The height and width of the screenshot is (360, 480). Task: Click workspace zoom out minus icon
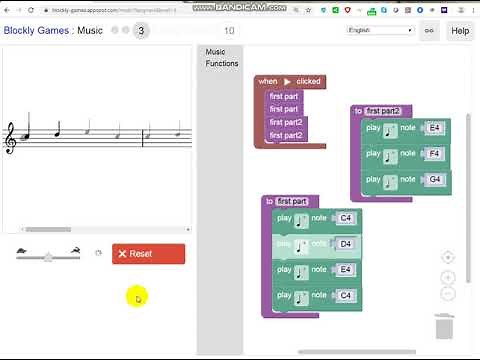[x=448, y=294]
